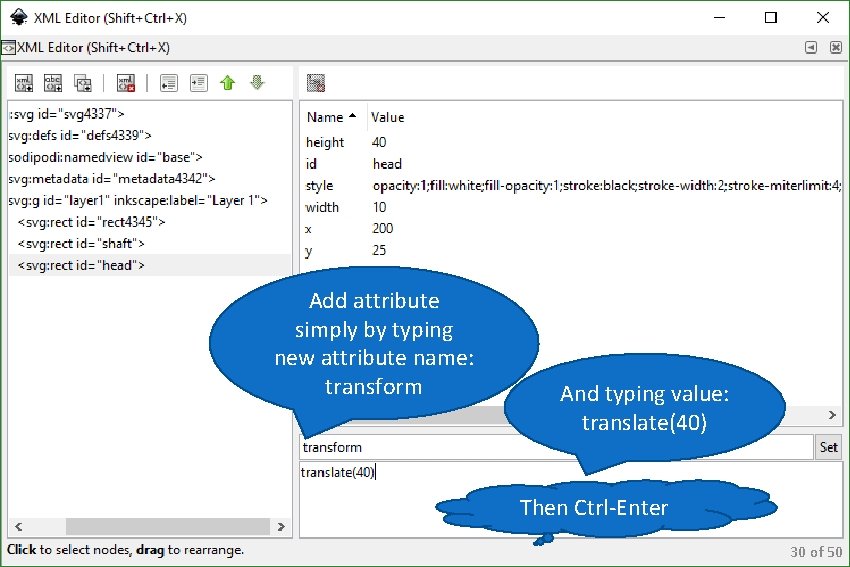850x567 pixels.
Task: Click the Delete attribute icon
Action: [315, 83]
